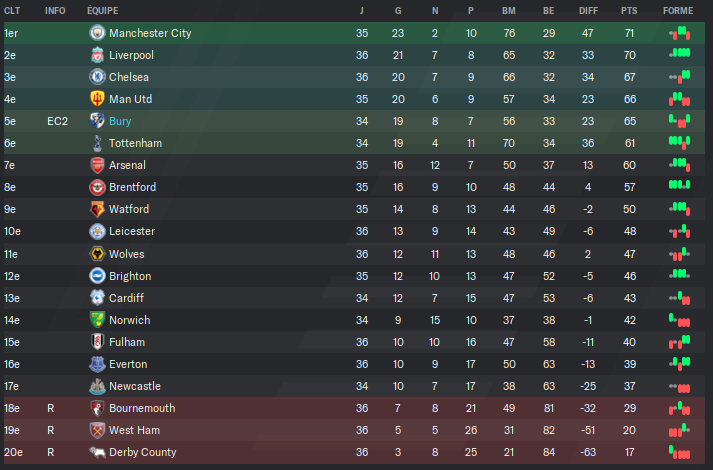
Task: Click the Man Utd crest icon
Action: tap(97, 99)
